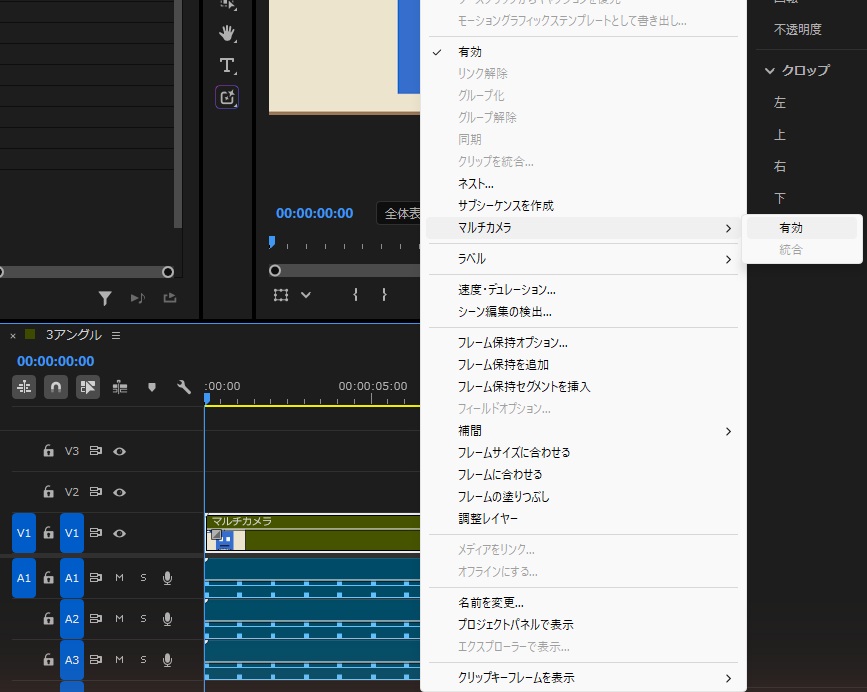This screenshot has height=692, width=867.
Task: Toggle sync lock for A2
Action: click(96, 618)
